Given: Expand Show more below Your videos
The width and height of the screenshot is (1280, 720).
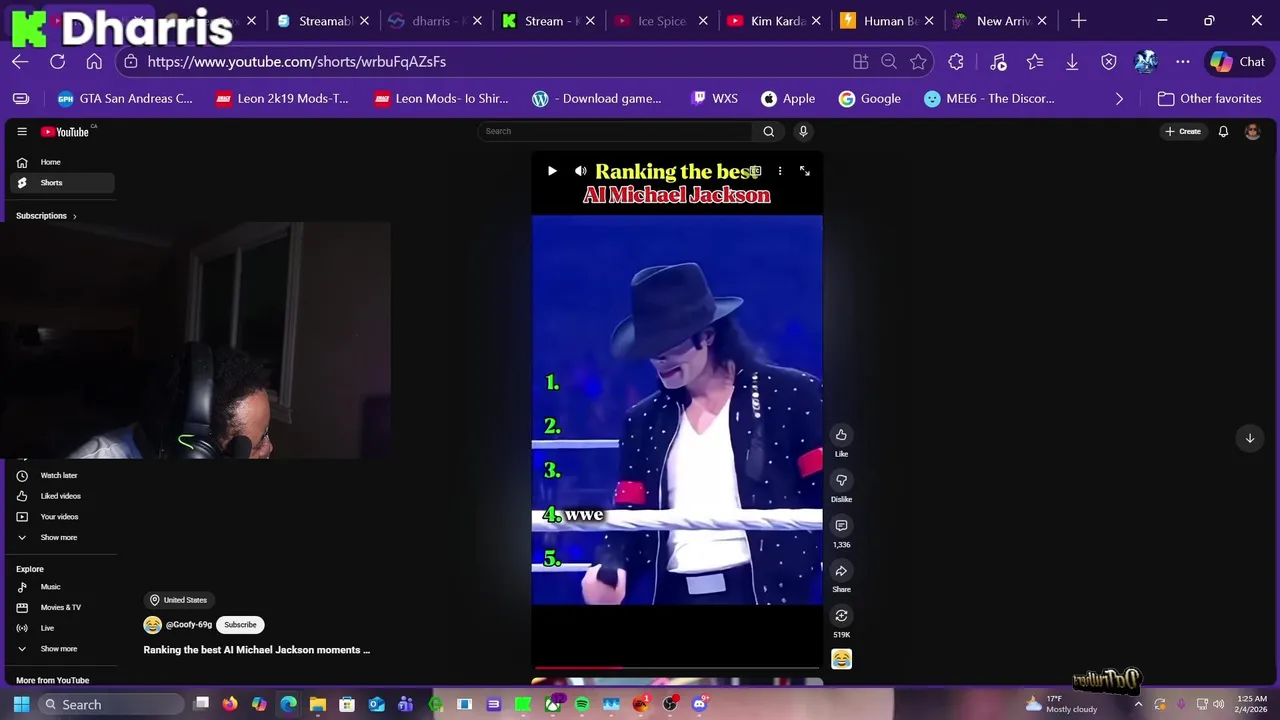Looking at the screenshot, I should 62,537.
